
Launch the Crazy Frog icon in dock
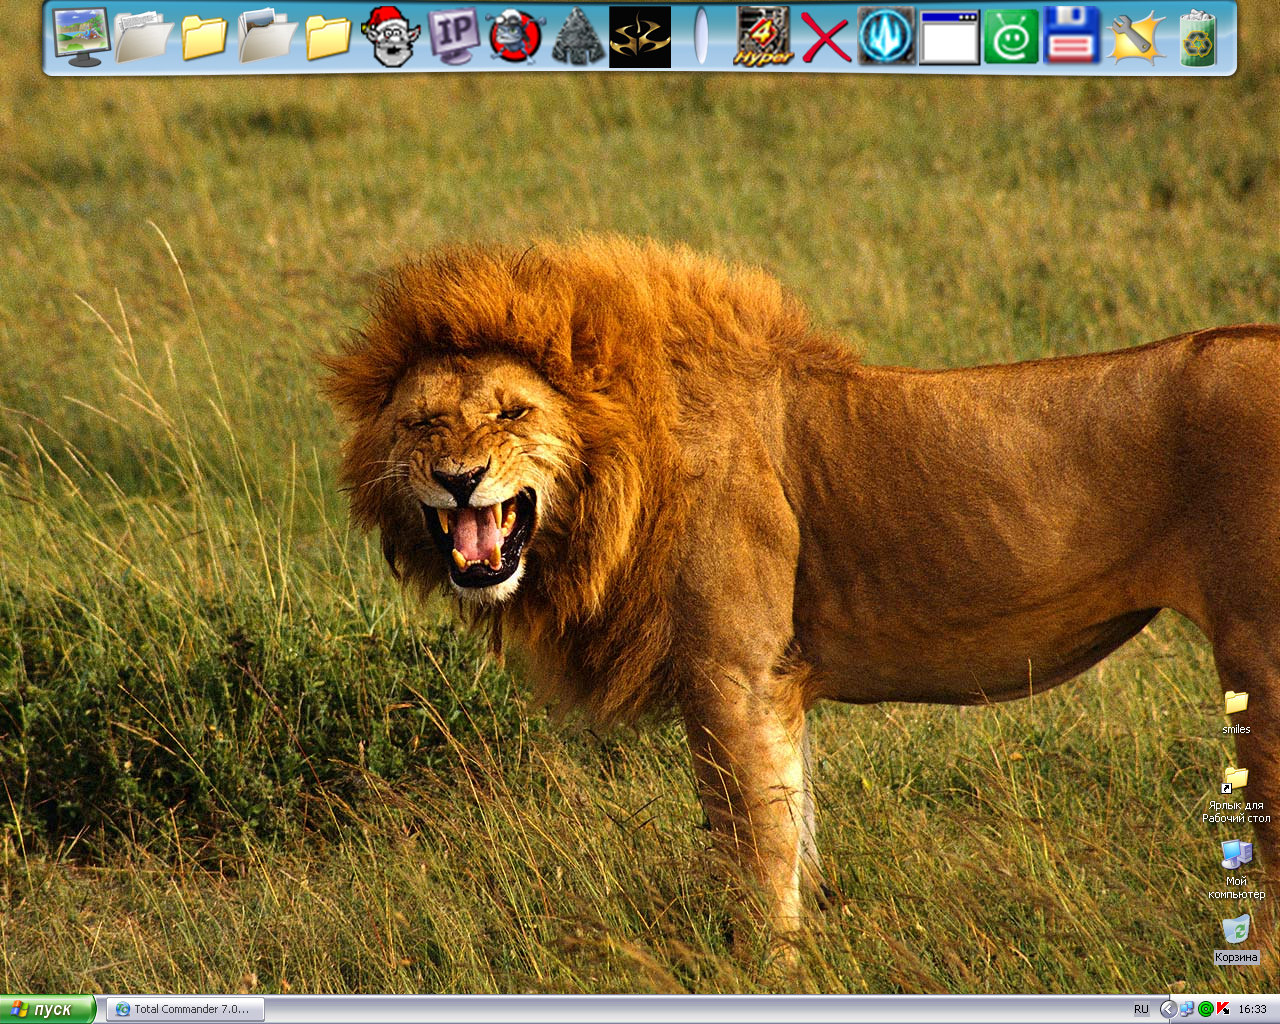click(514, 37)
